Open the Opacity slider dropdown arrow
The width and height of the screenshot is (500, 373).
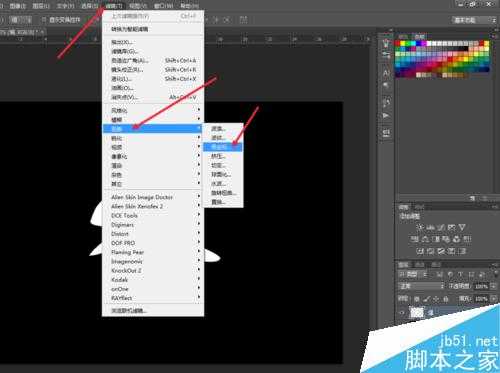pos(493,286)
